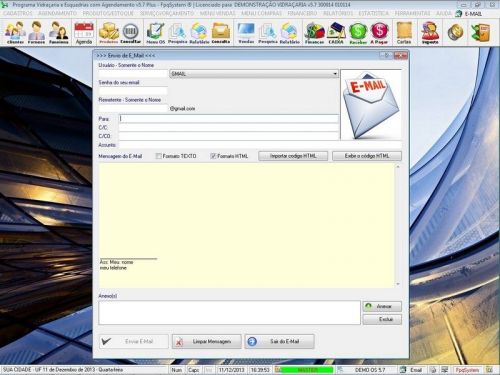500x375 pixels.
Task: Click the network computer icon in status bar
Action: coord(445,370)
